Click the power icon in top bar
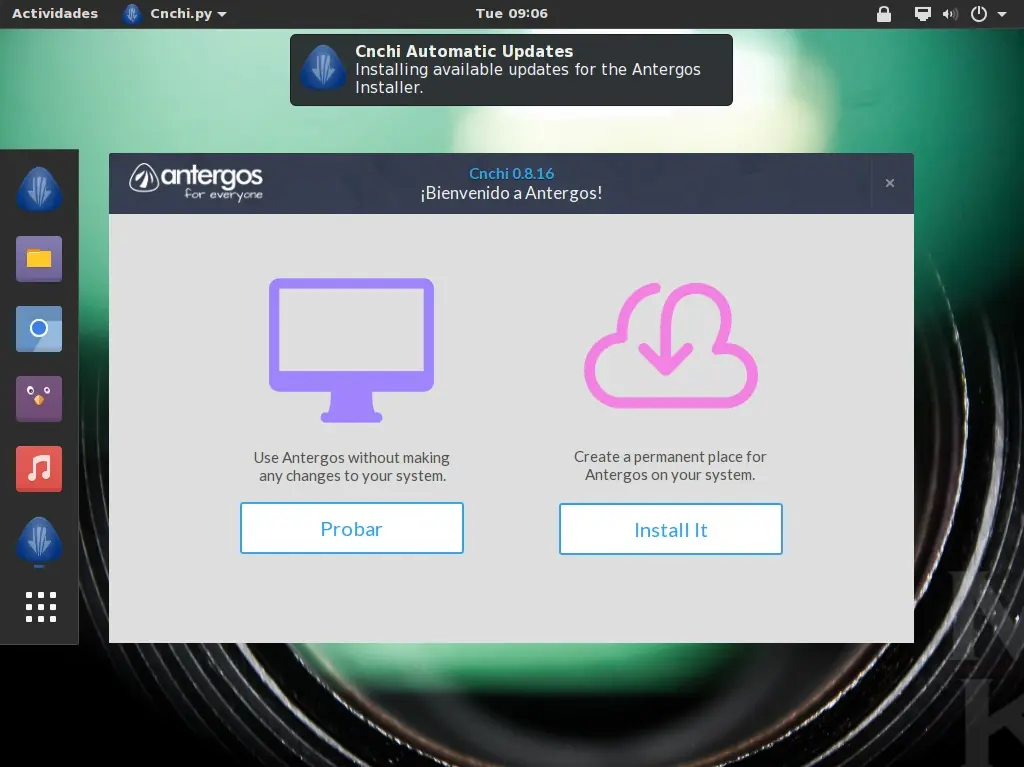Image resolution: width=1024 pixels, height=767 pixels. point(978,14)
